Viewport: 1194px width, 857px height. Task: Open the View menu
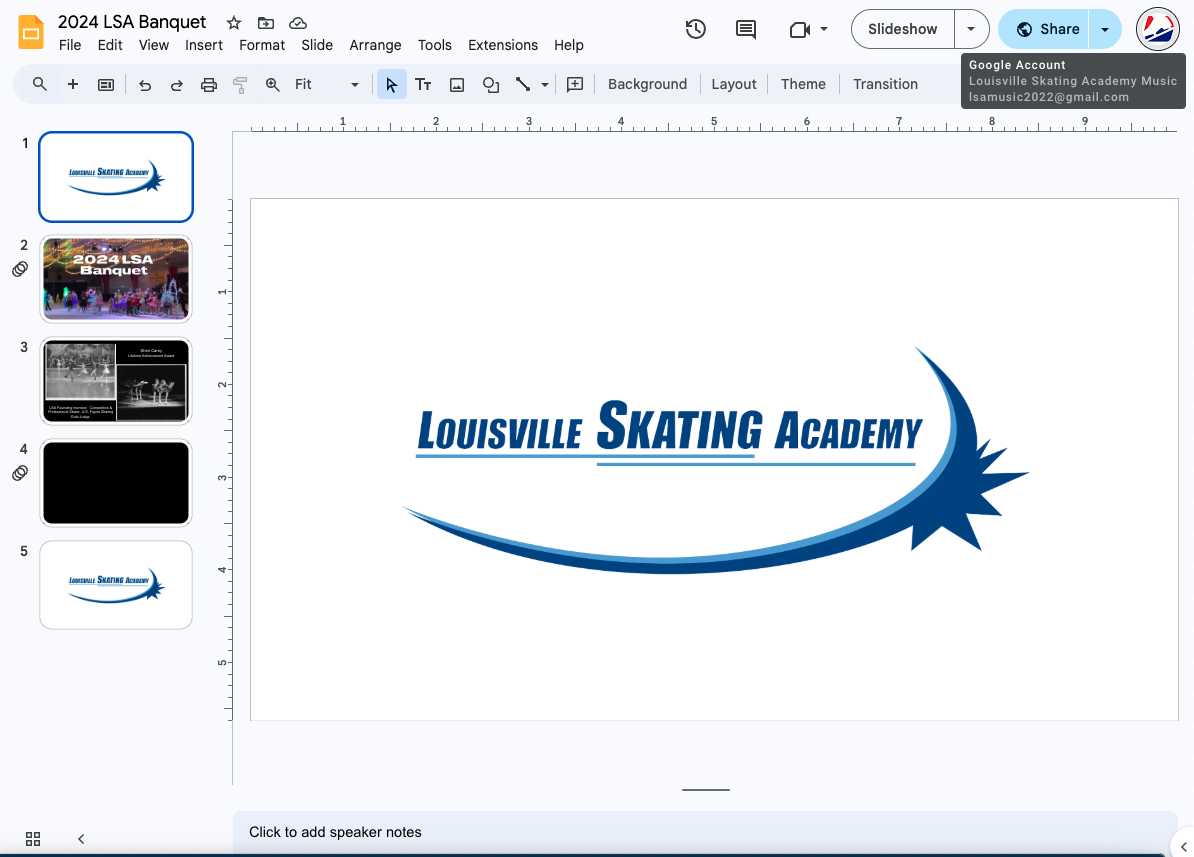(154, 45)
